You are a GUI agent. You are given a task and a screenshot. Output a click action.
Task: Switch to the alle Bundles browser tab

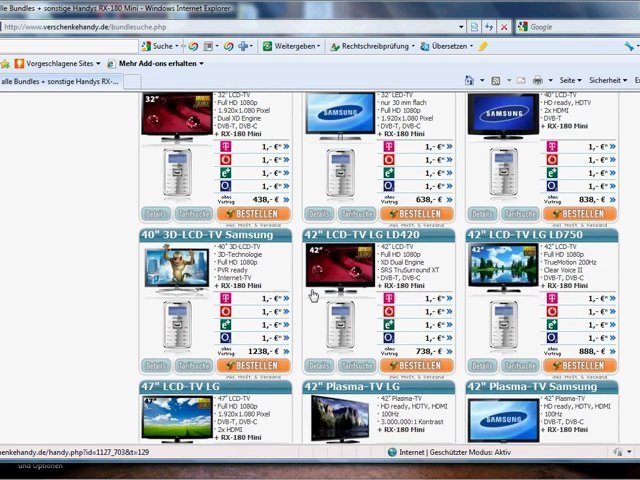60,81
